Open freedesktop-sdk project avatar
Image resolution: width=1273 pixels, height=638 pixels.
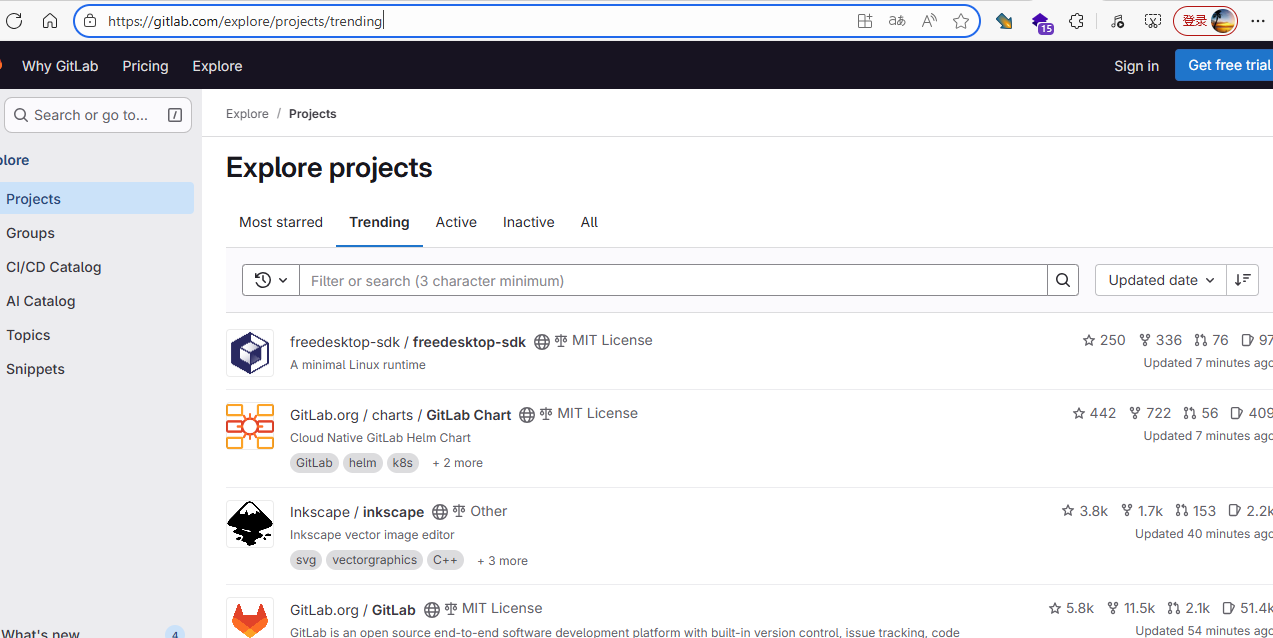(250, 353)
